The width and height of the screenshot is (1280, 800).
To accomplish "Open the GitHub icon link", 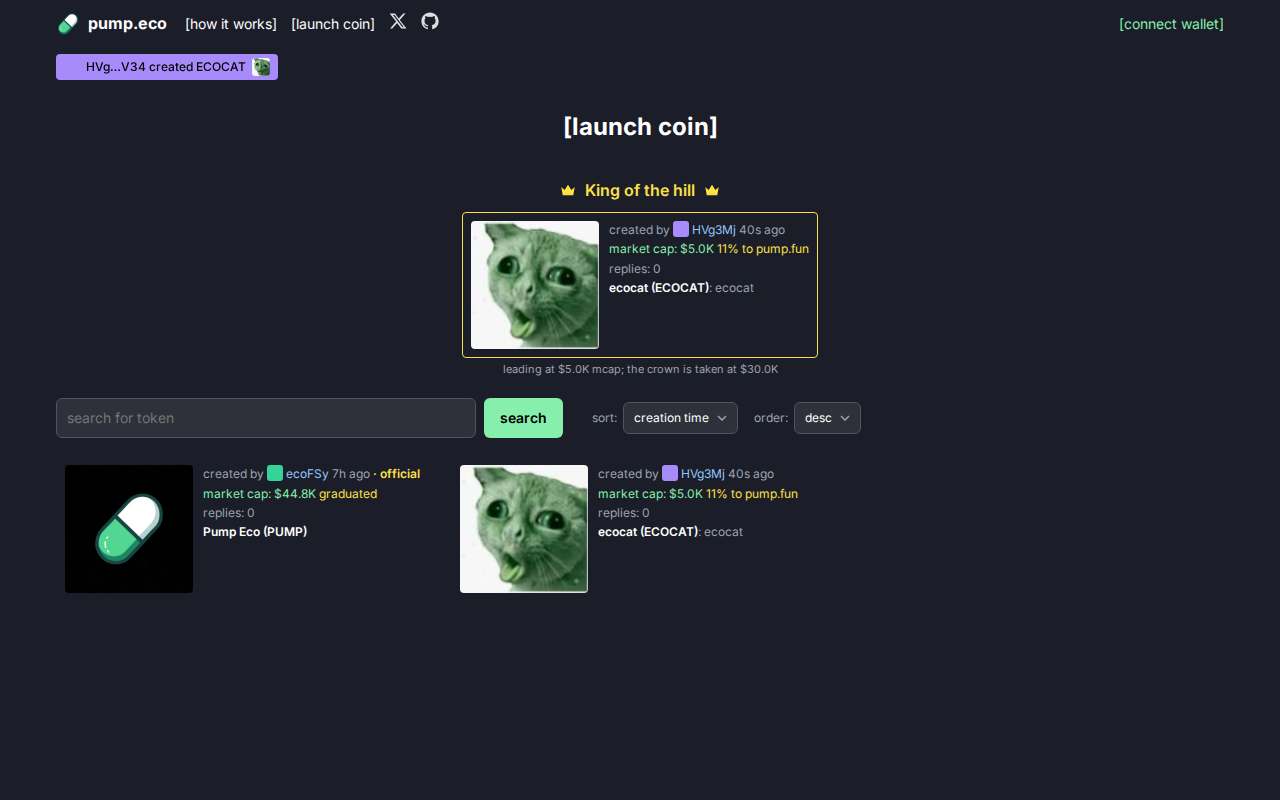I will (x=430, y=21).
